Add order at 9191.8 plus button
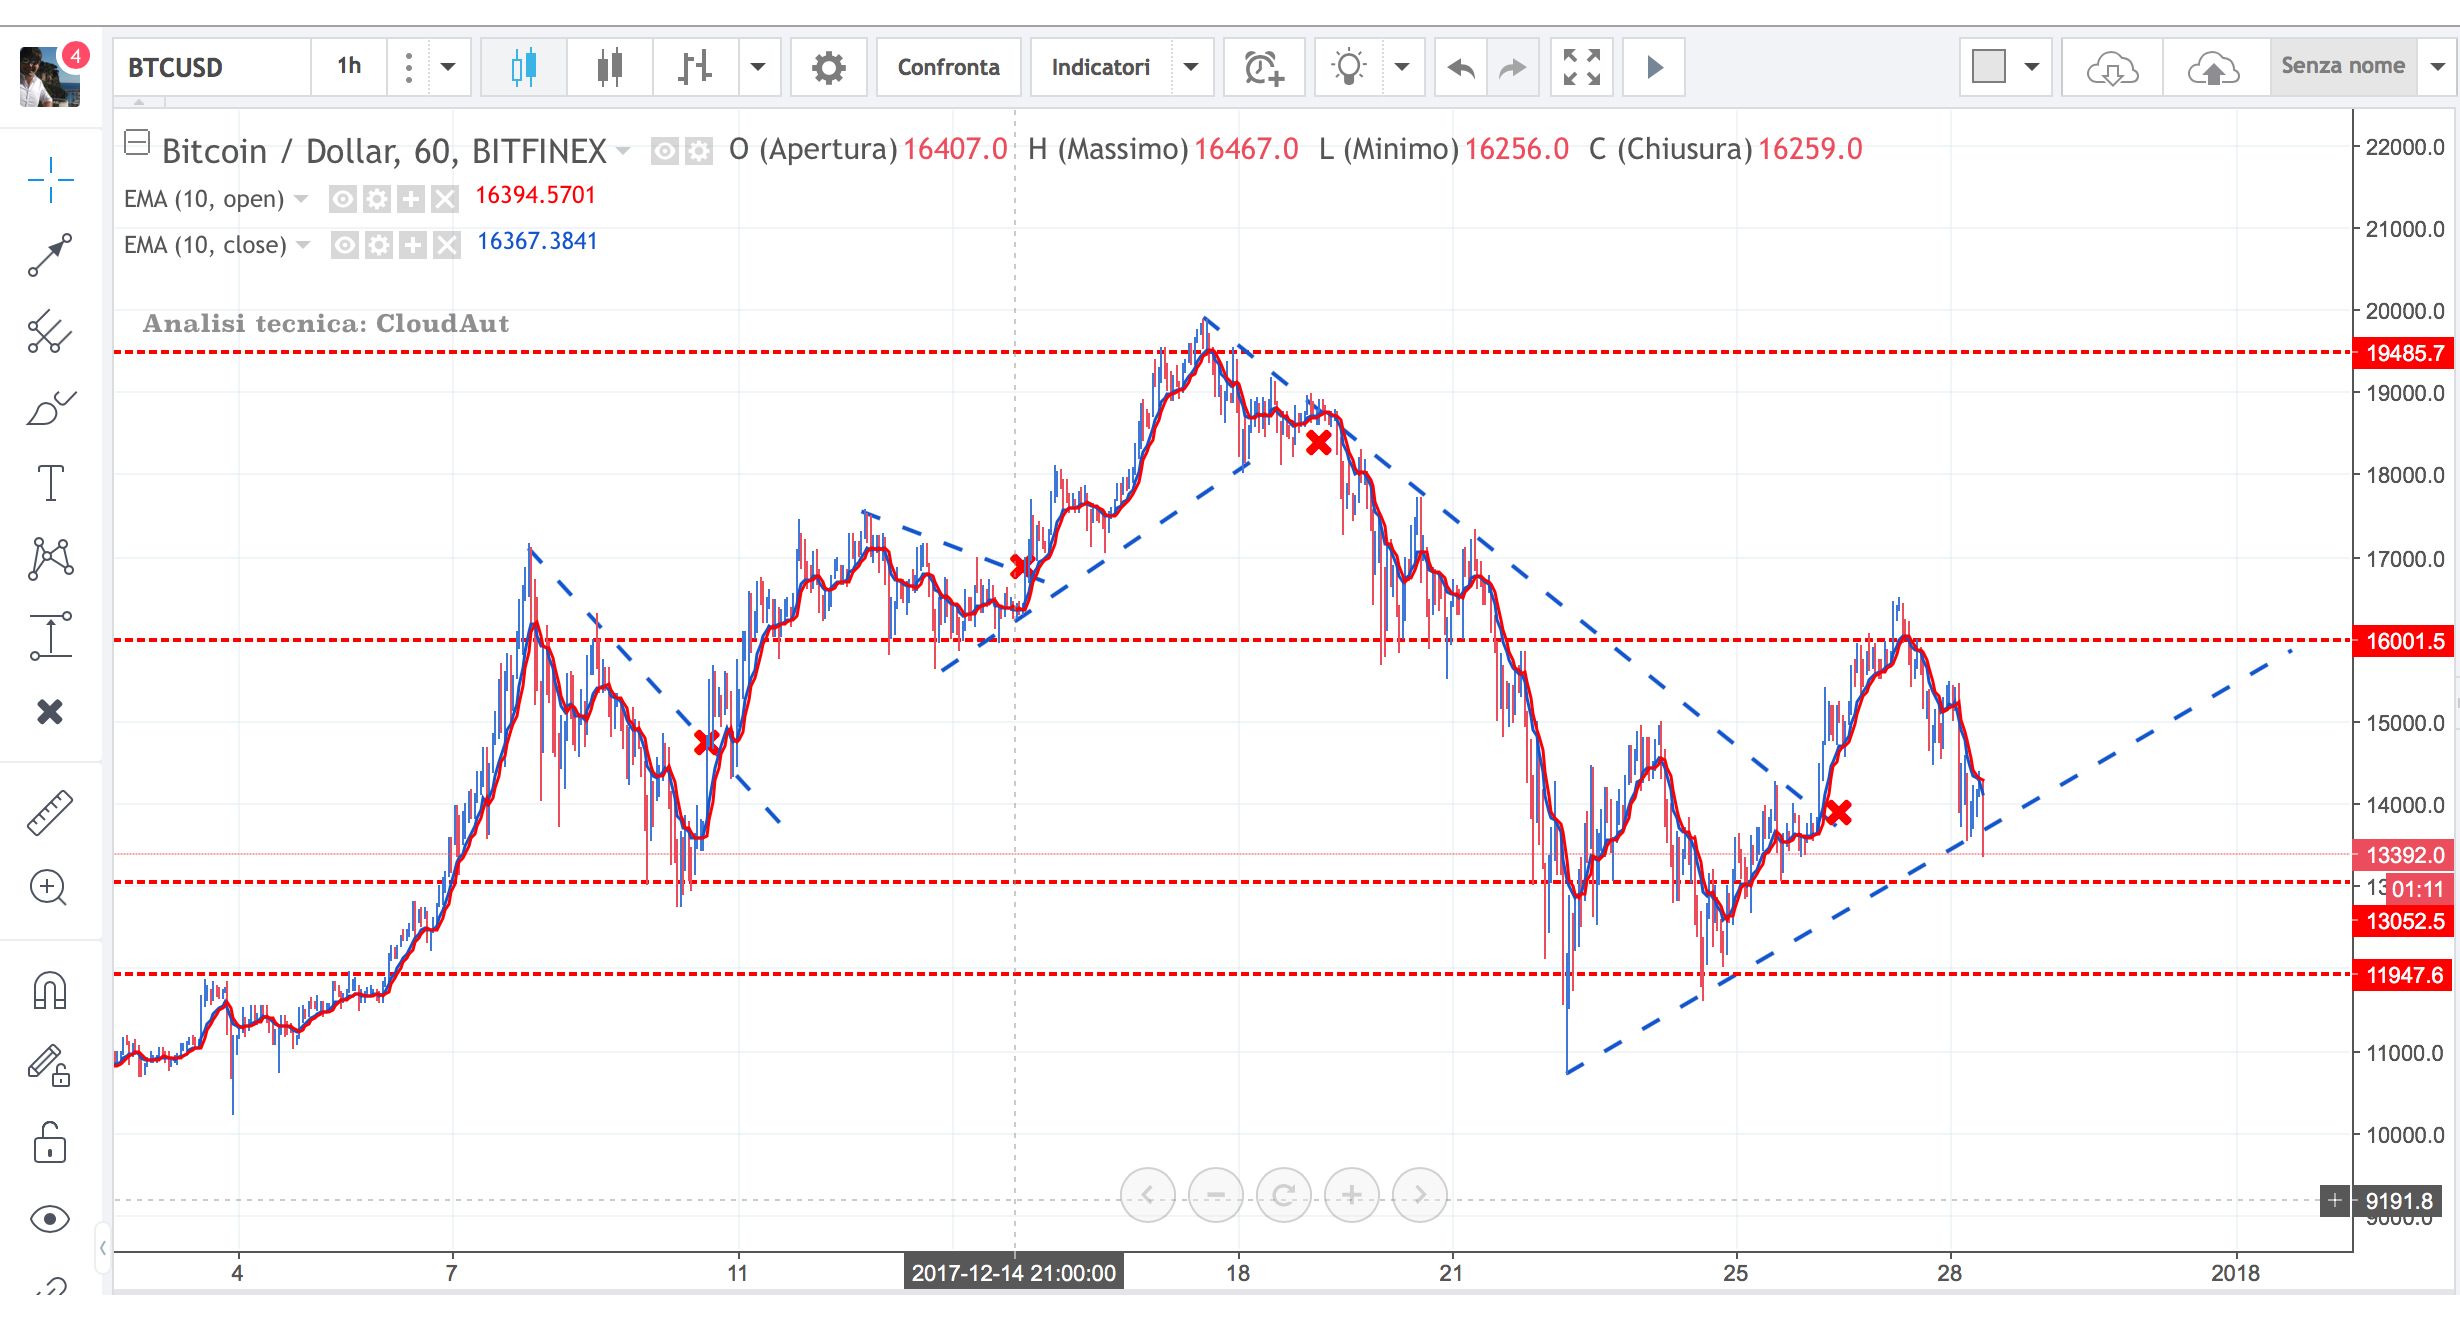2460x1320 pixels. click(x=2335, y=1200)
